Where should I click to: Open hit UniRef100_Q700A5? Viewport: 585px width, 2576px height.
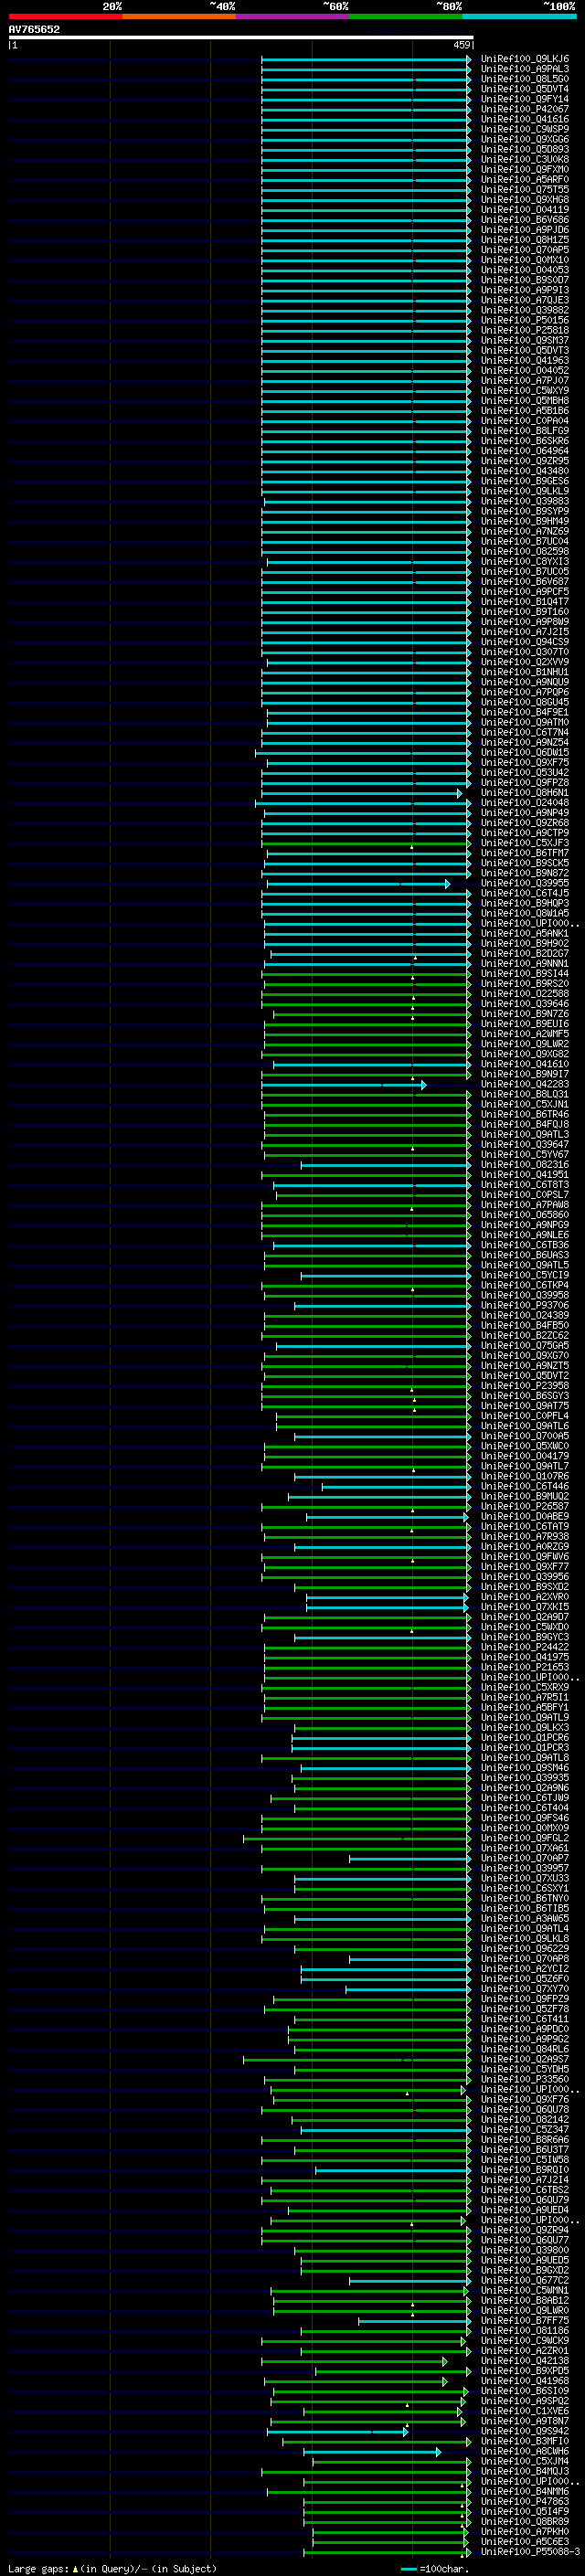tap(525, 1435)
